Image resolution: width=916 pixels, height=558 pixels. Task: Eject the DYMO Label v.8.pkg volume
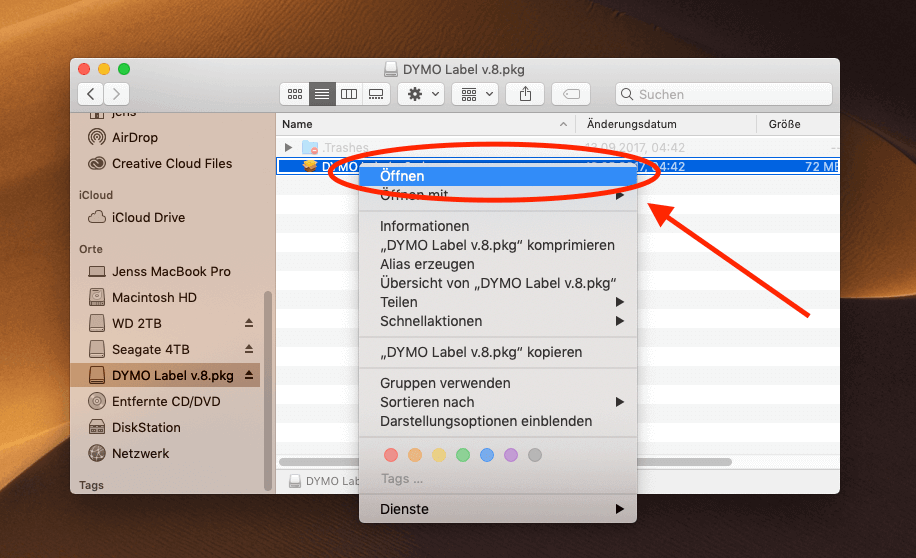pos(249,375)
